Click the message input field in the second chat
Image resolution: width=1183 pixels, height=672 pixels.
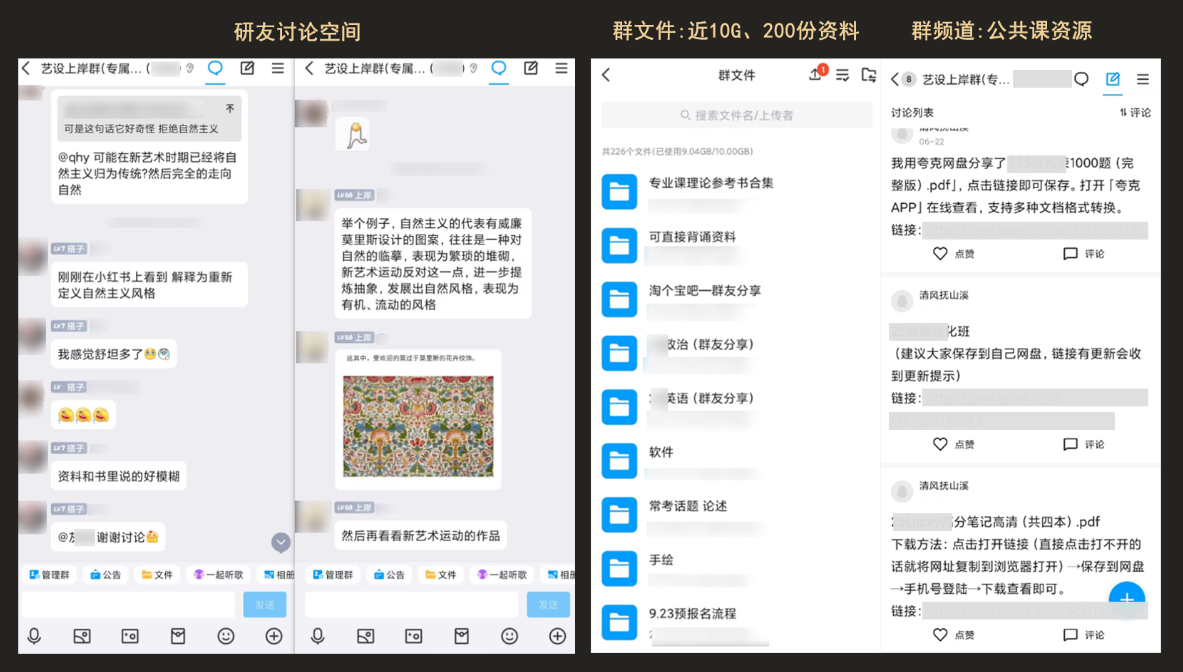coord(412,605)
